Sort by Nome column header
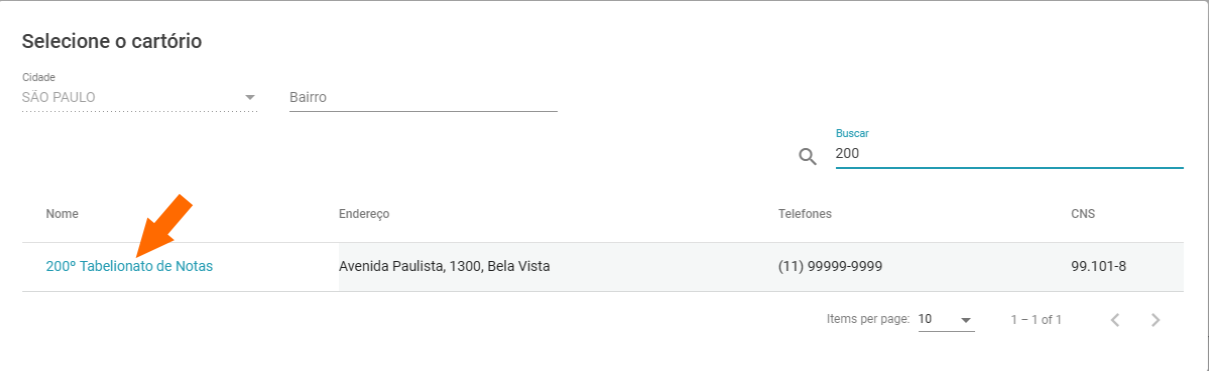The width and height of the screenshot is (1209, 371). [62, 214]
